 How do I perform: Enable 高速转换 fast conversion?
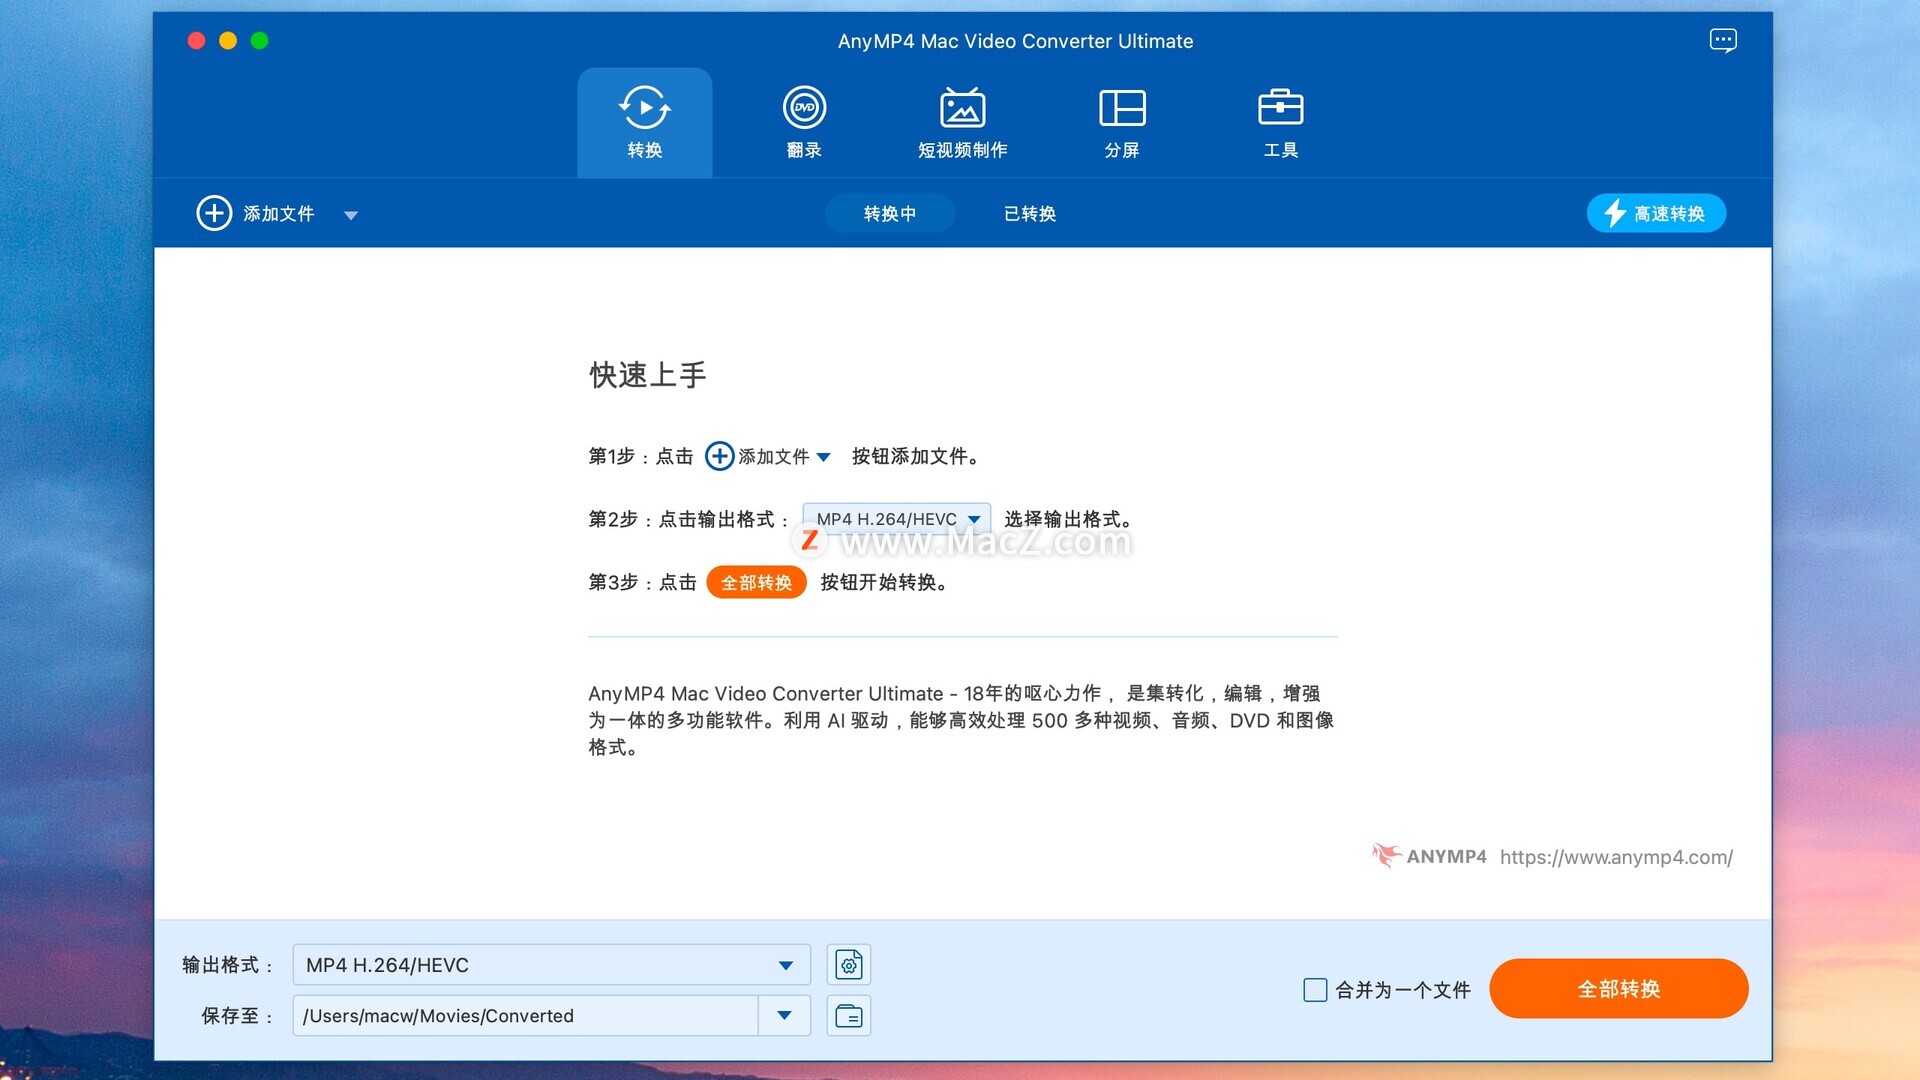(x=1655, y=213)
